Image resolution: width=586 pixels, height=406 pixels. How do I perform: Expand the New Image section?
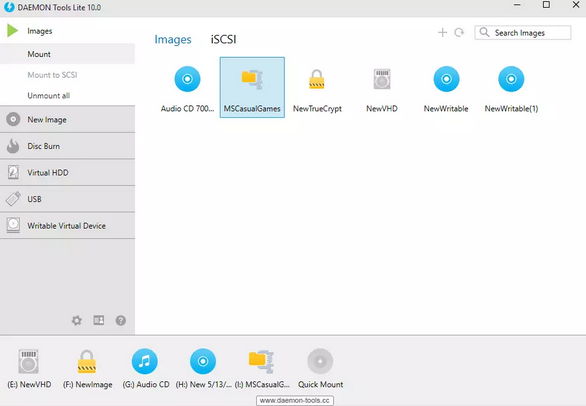click(67, 120)
